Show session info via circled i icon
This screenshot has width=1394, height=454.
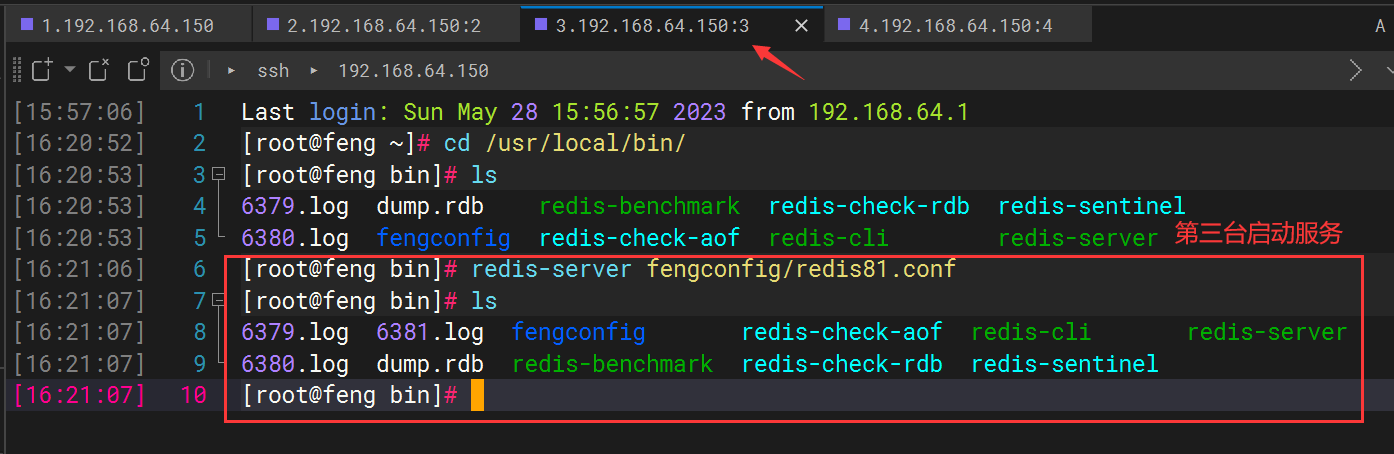coord(182,70)
